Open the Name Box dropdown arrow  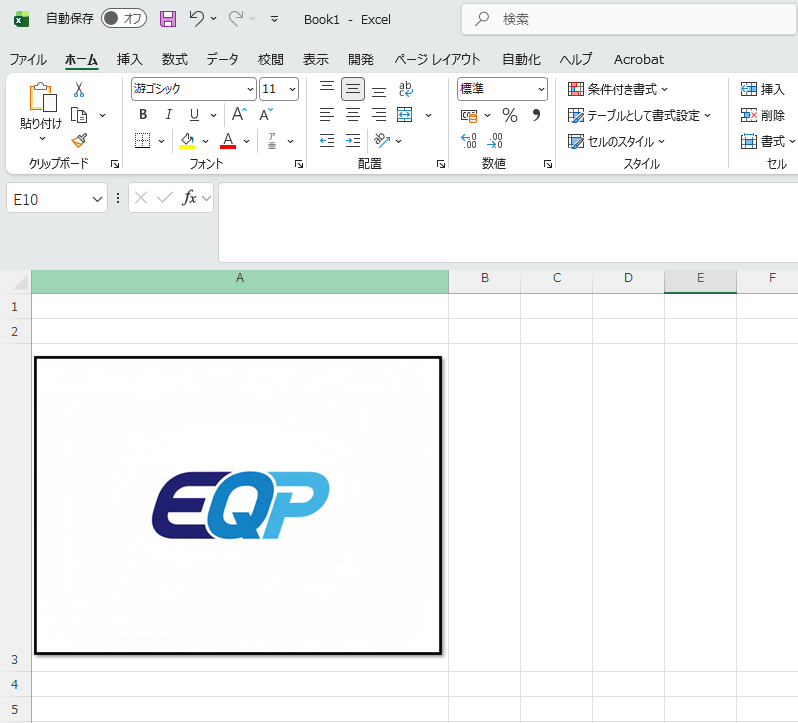click(x=98, y=199)
